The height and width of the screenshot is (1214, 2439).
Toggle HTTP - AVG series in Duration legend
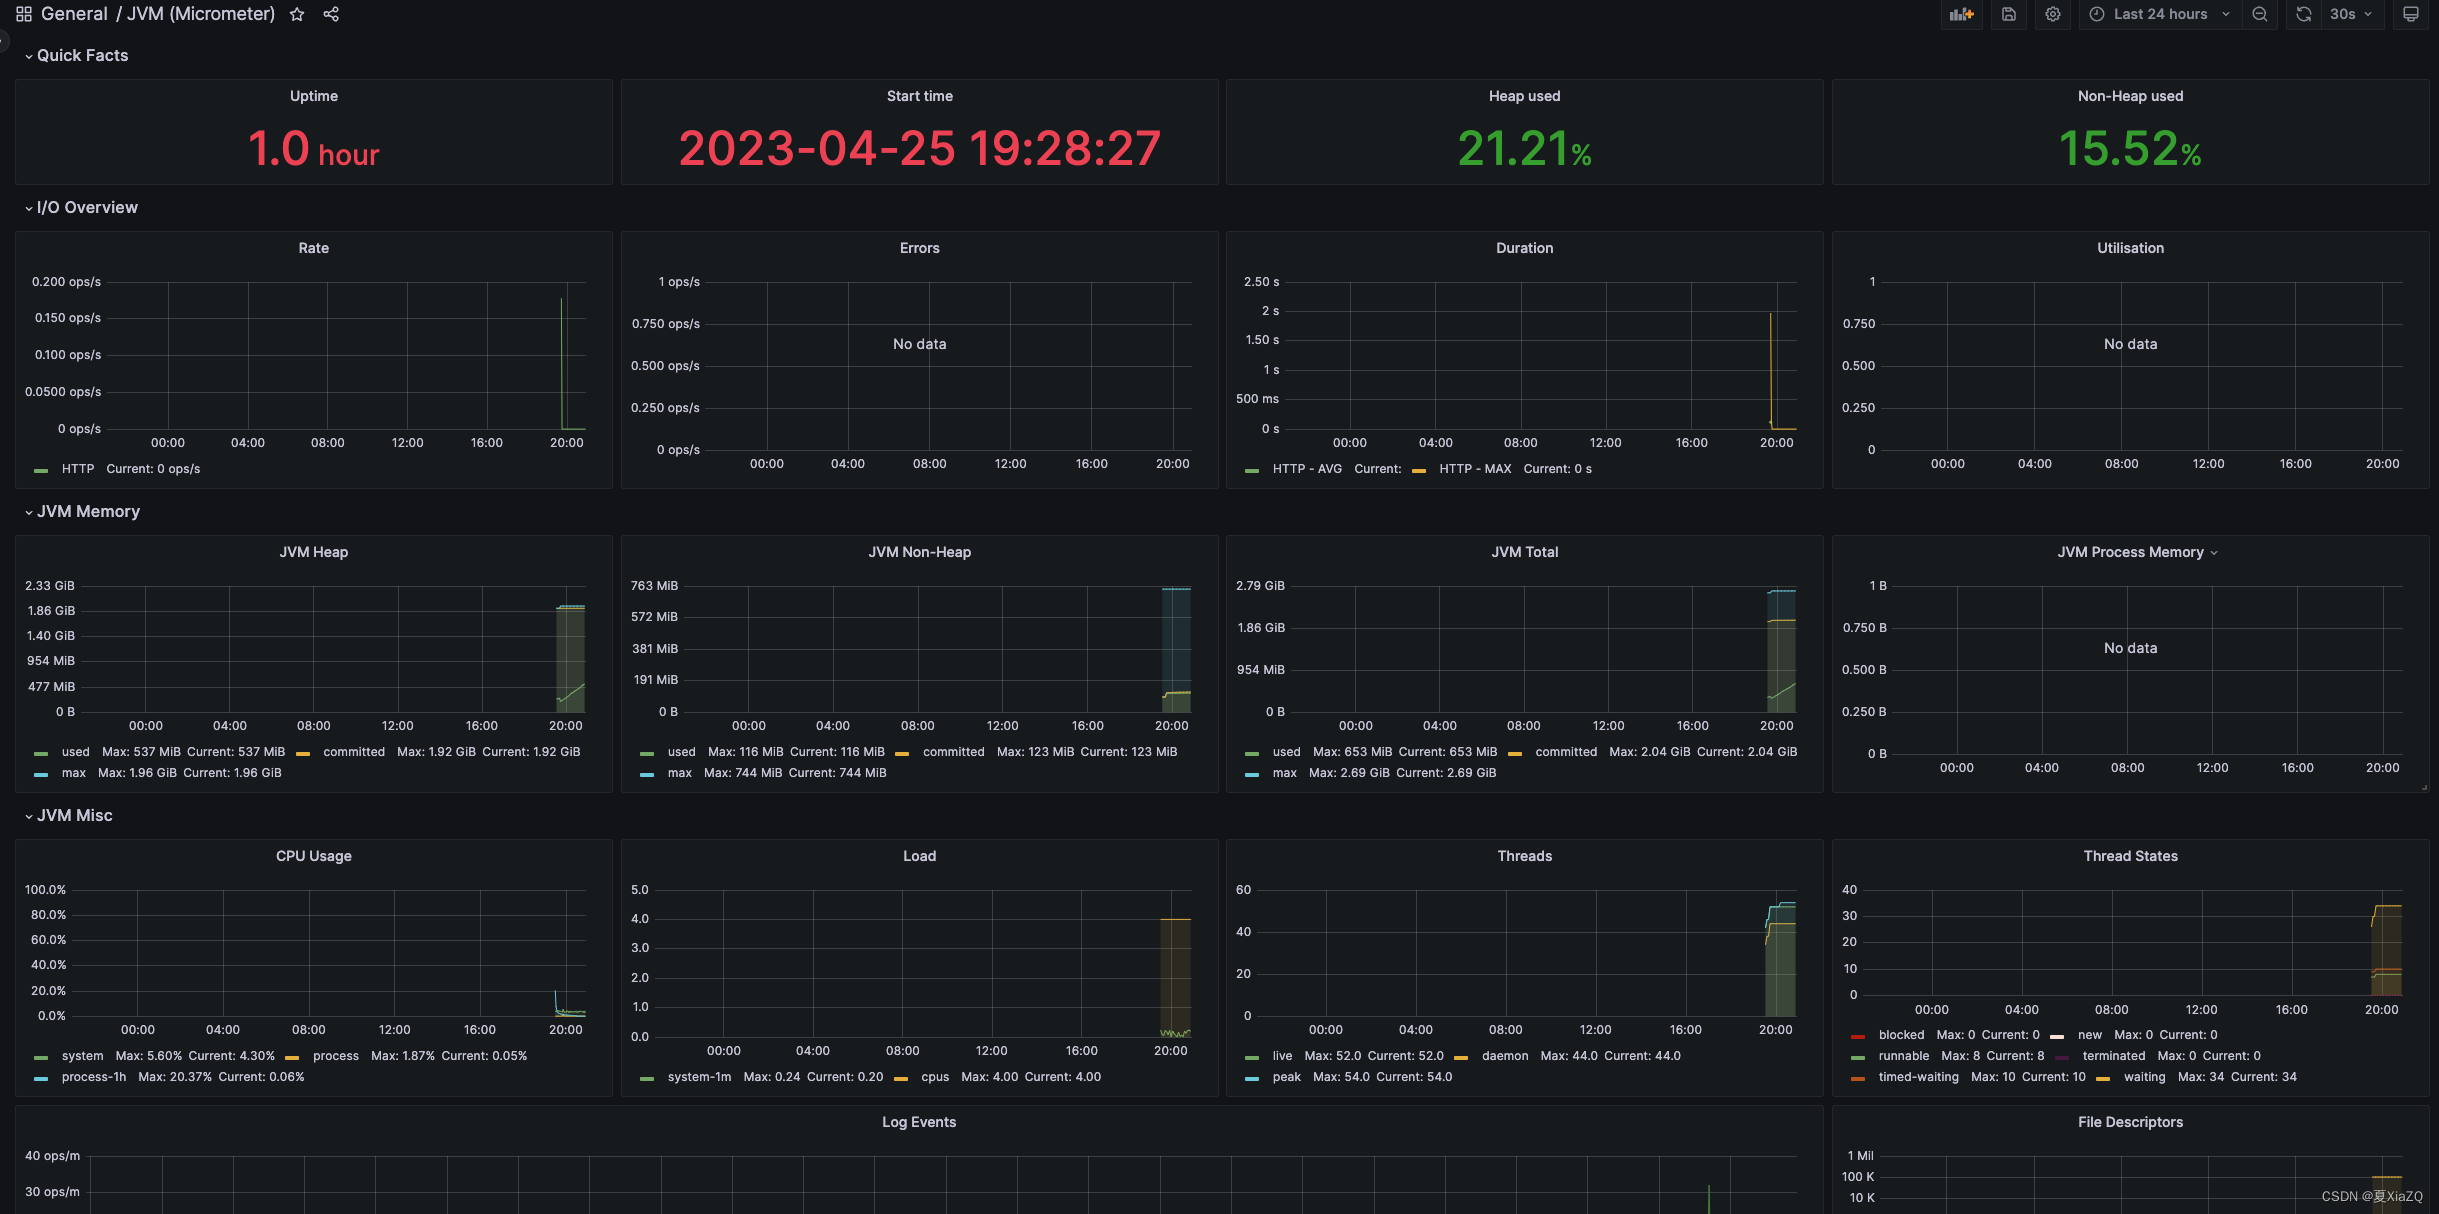1307,469
